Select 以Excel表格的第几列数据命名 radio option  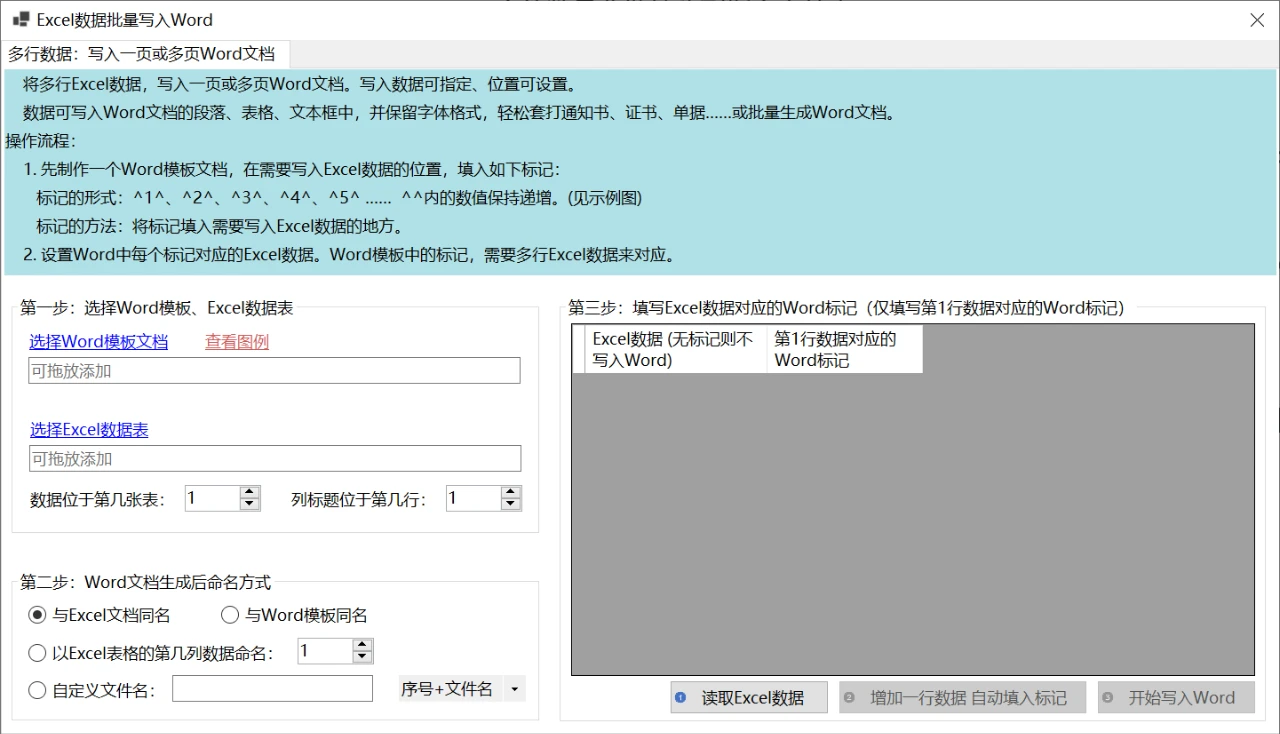151,653
